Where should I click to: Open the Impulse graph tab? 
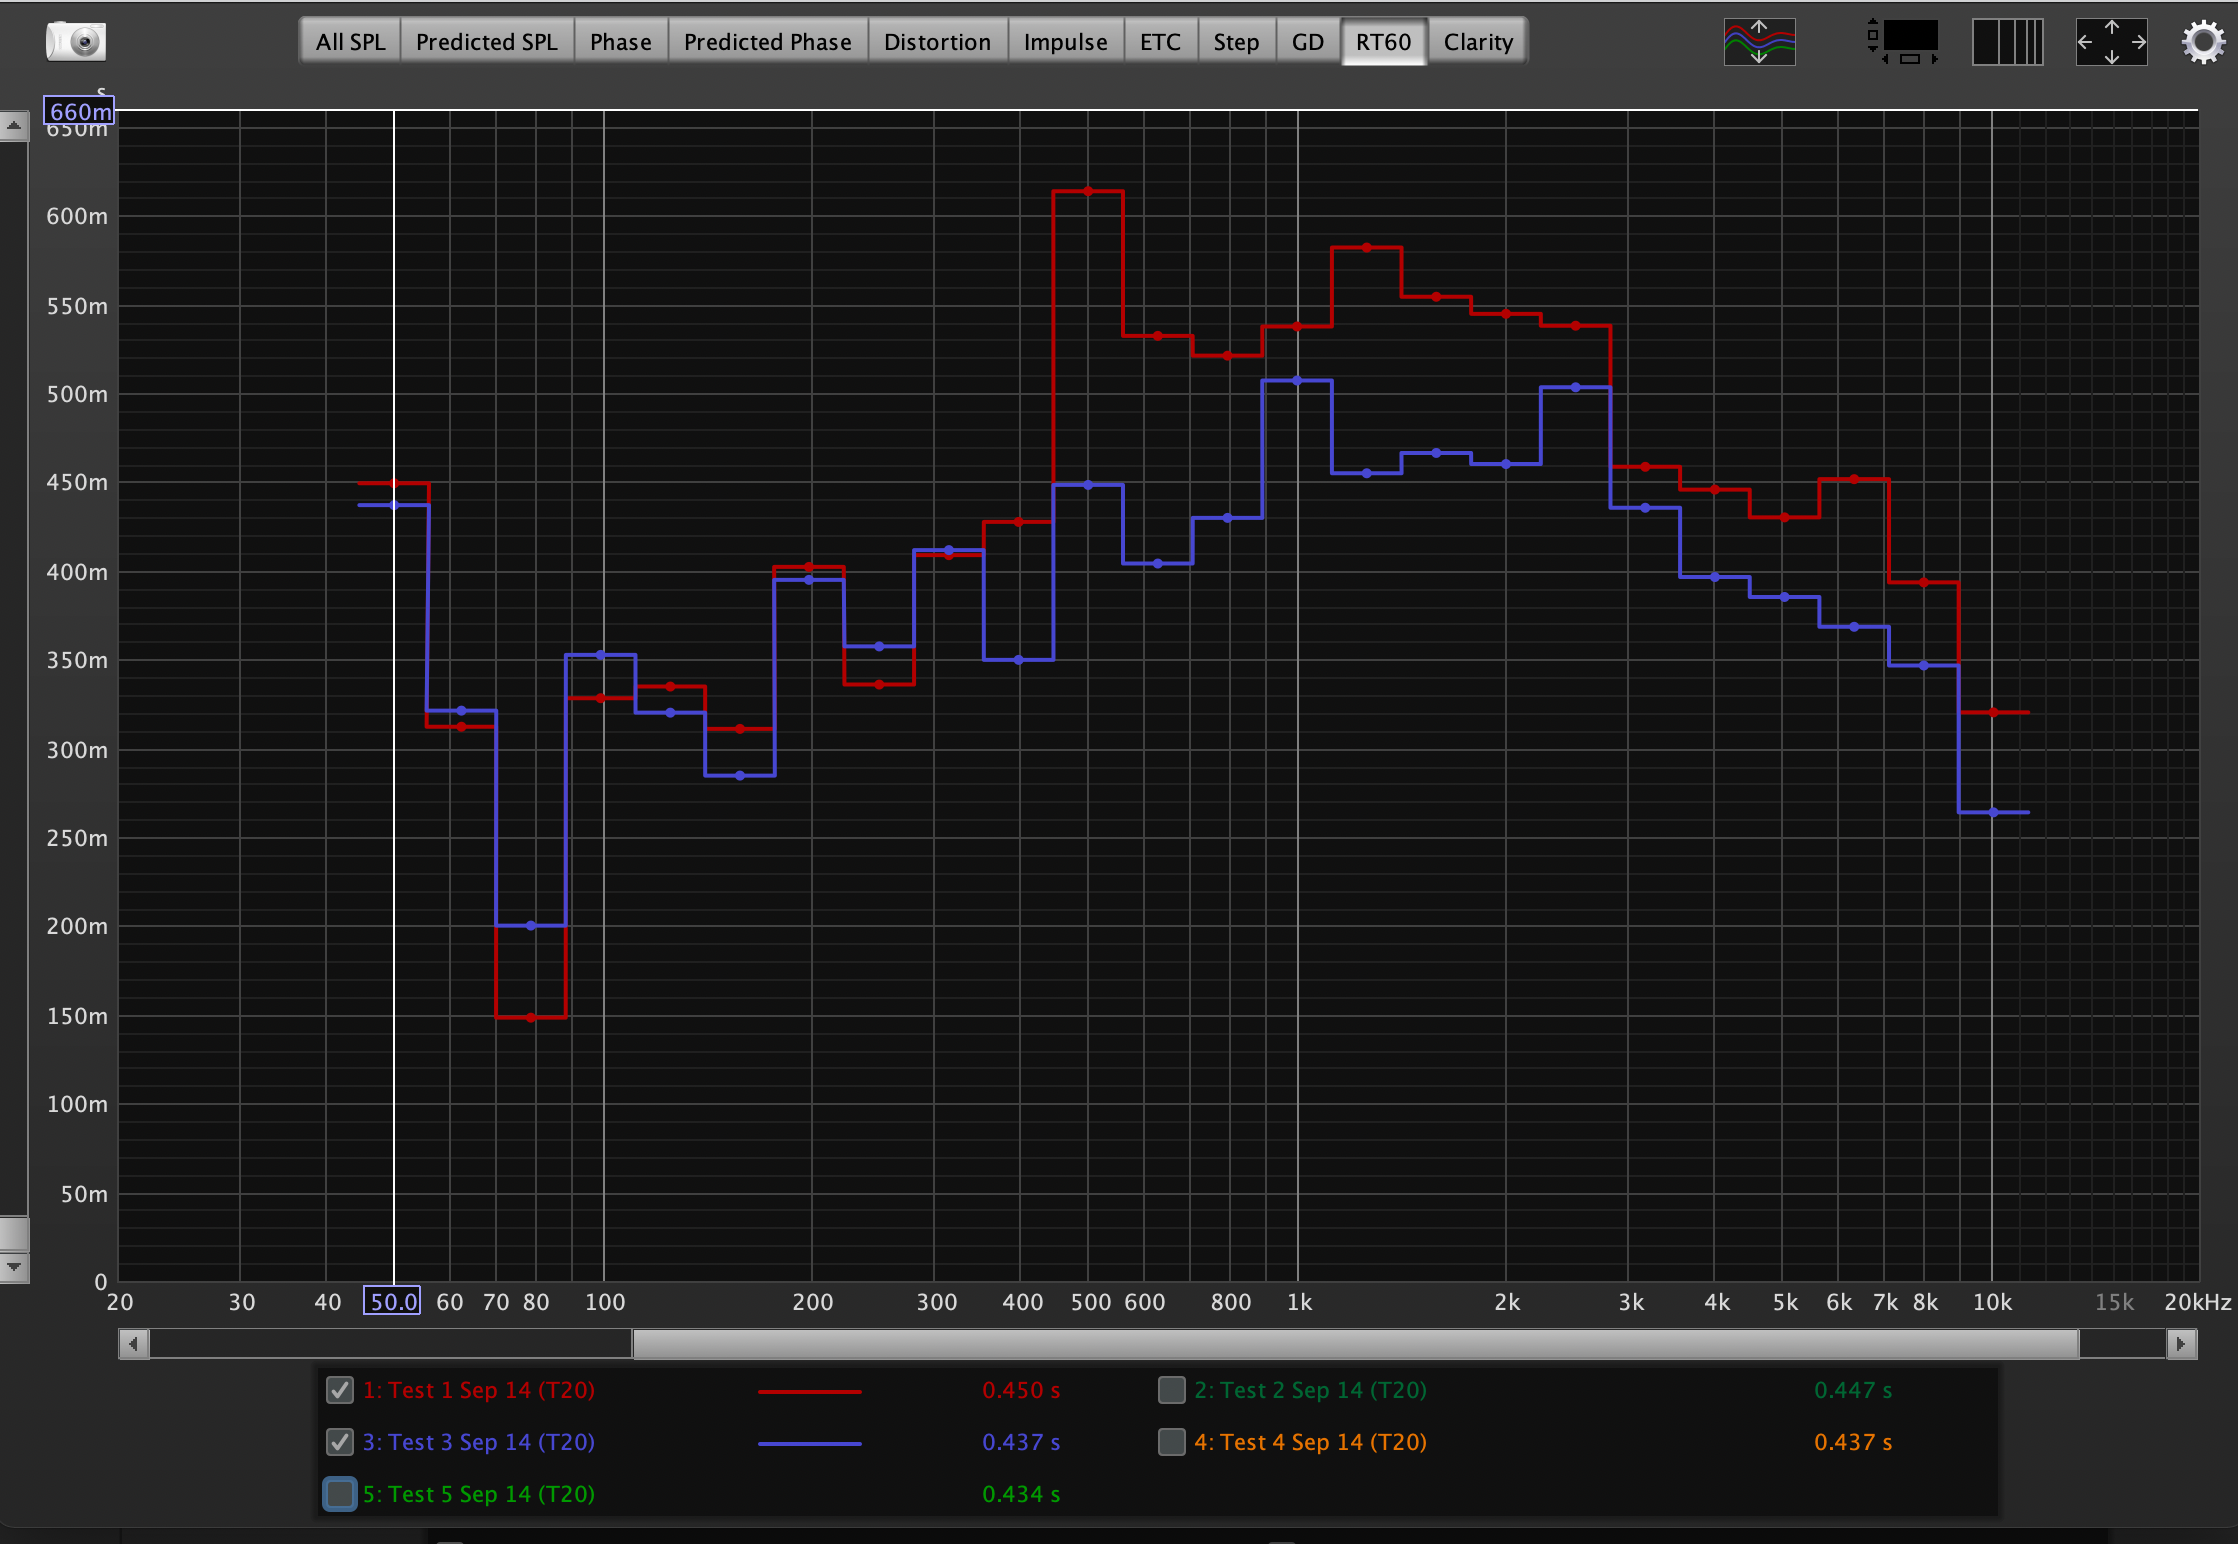pyautogui.click(x=1065, y=42)
